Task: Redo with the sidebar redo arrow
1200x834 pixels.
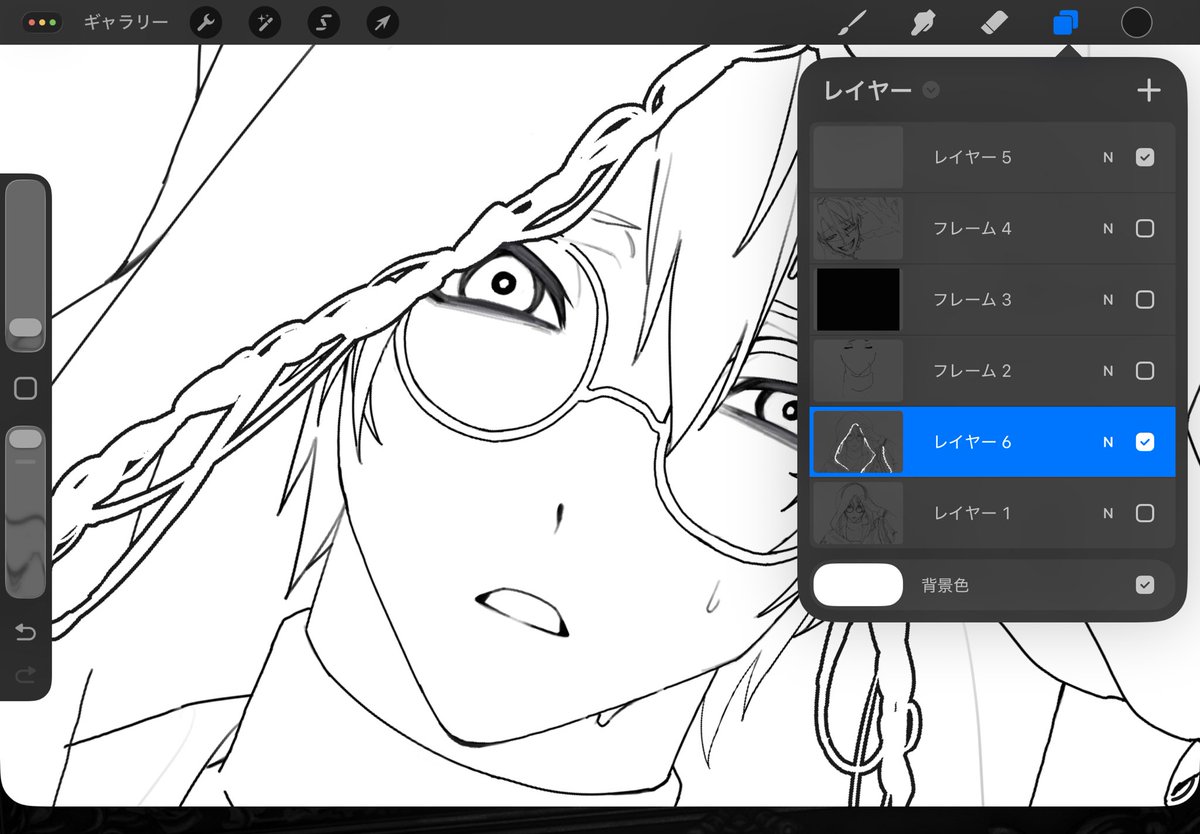Action: [x=25, y=676]
